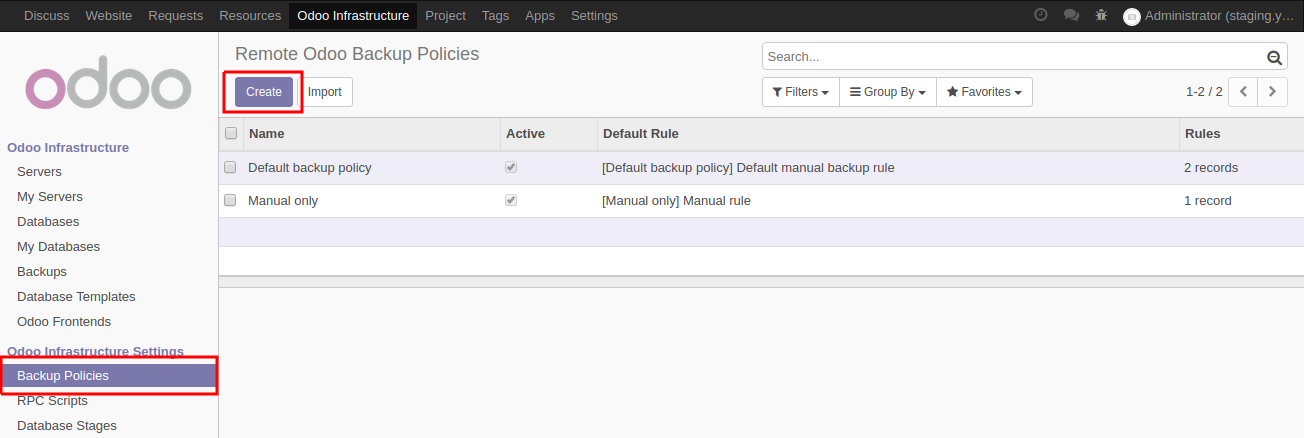
Task: Open the Requests menu
Action: pos(175,15)
